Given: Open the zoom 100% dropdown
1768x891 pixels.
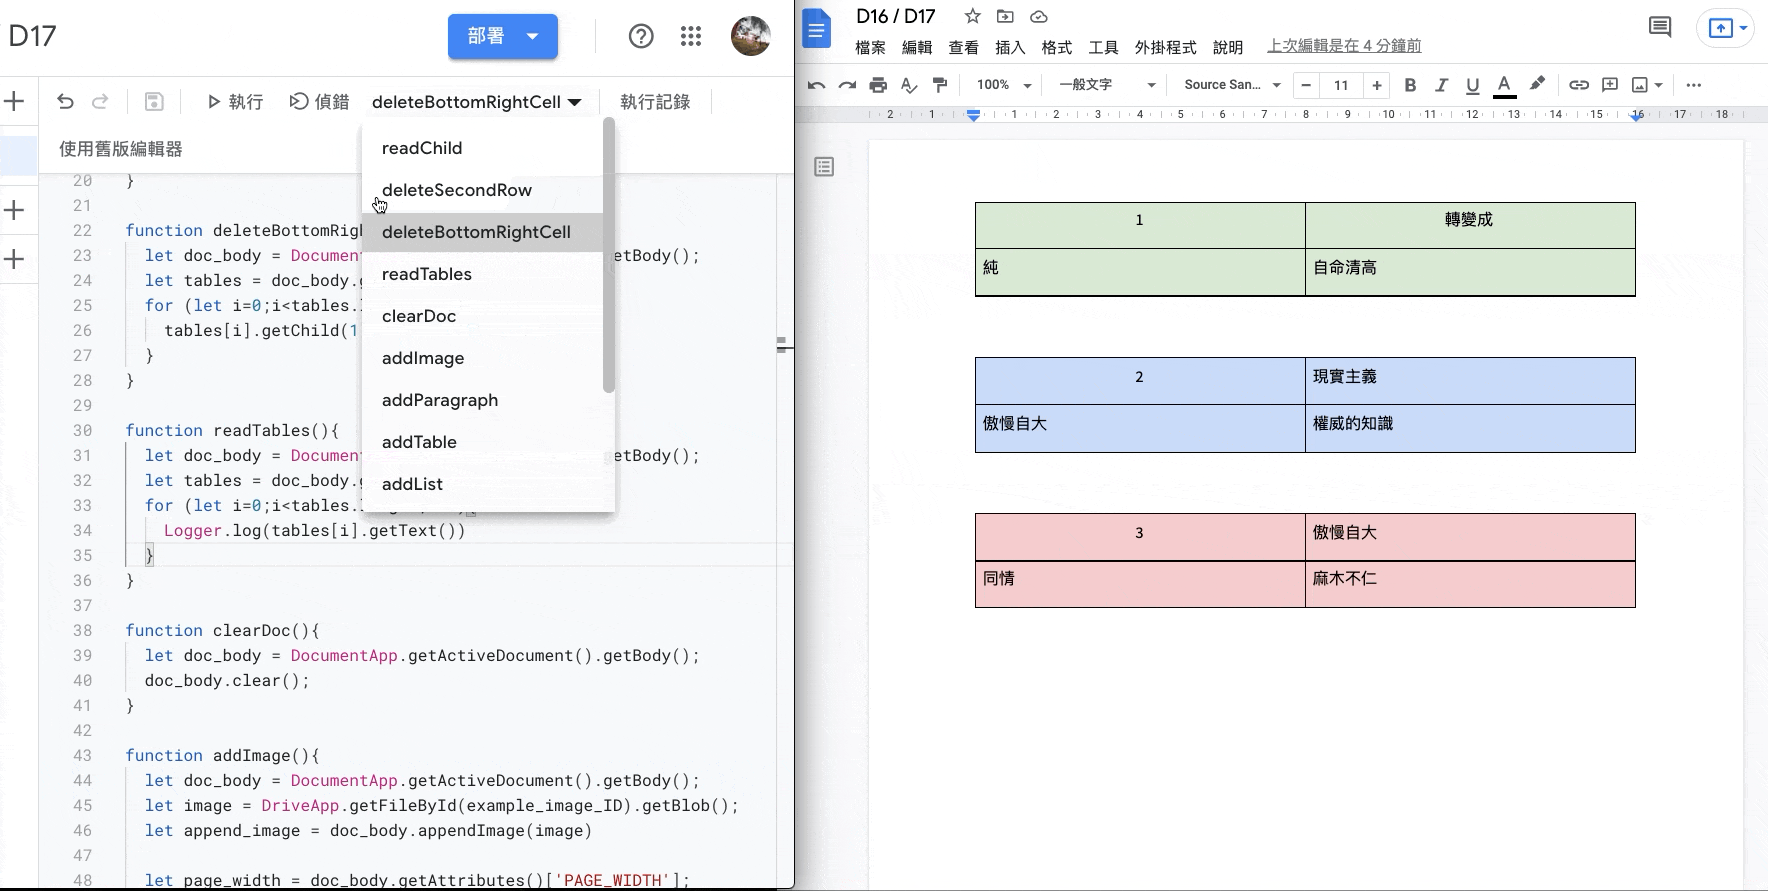Looking at the screenshot, I should (x=1003, y=85).
